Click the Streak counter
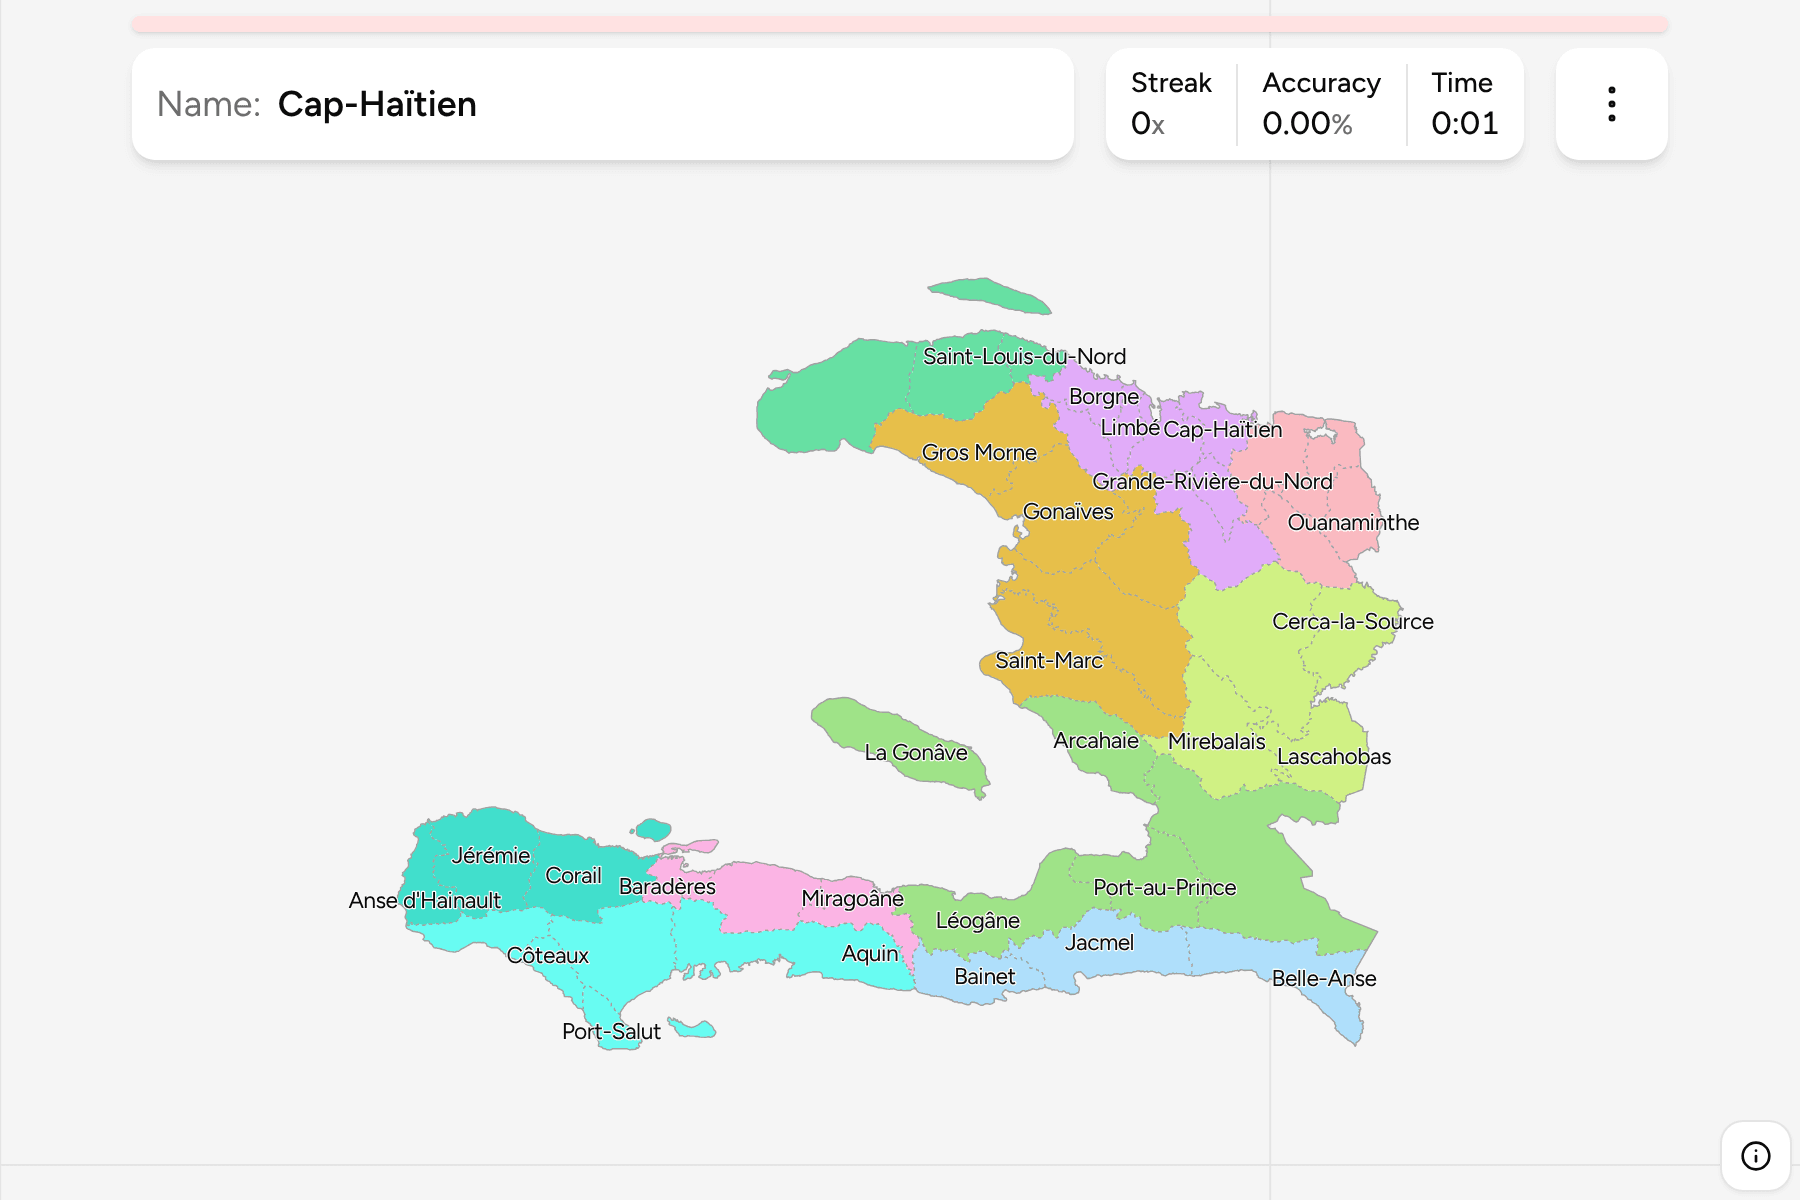 click(1171, 104)
